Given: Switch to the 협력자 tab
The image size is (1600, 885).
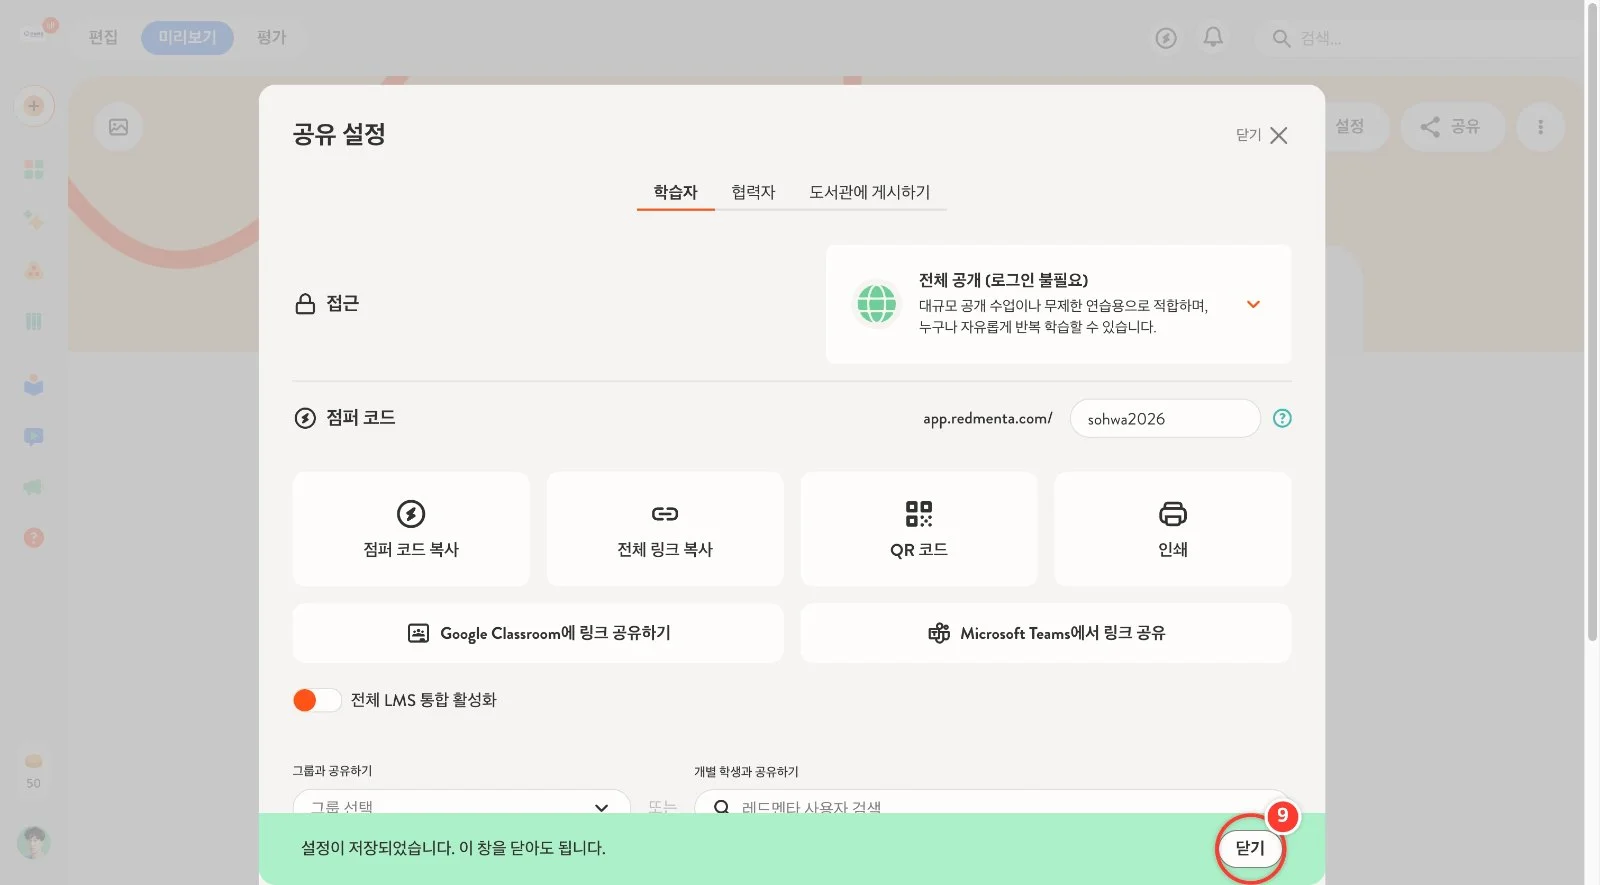Looking at the screenshot, I should coord(753,192).
